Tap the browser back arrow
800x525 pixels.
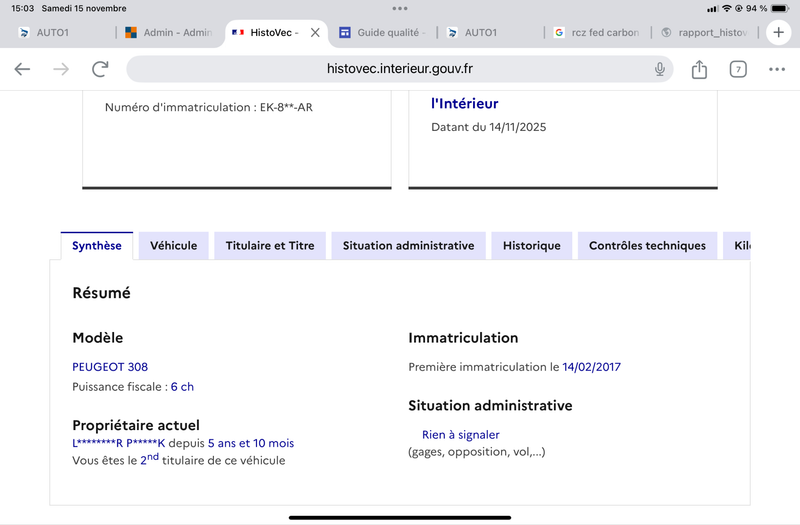pyautogui.click(x=22, y=69)
